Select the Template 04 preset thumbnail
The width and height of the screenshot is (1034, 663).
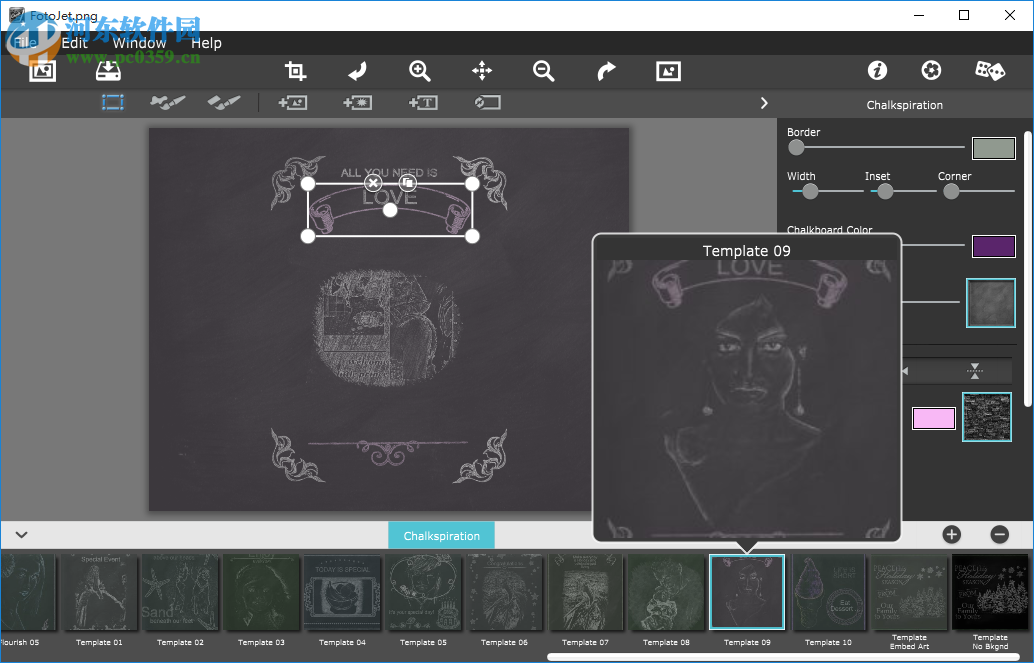click(342, 593)
